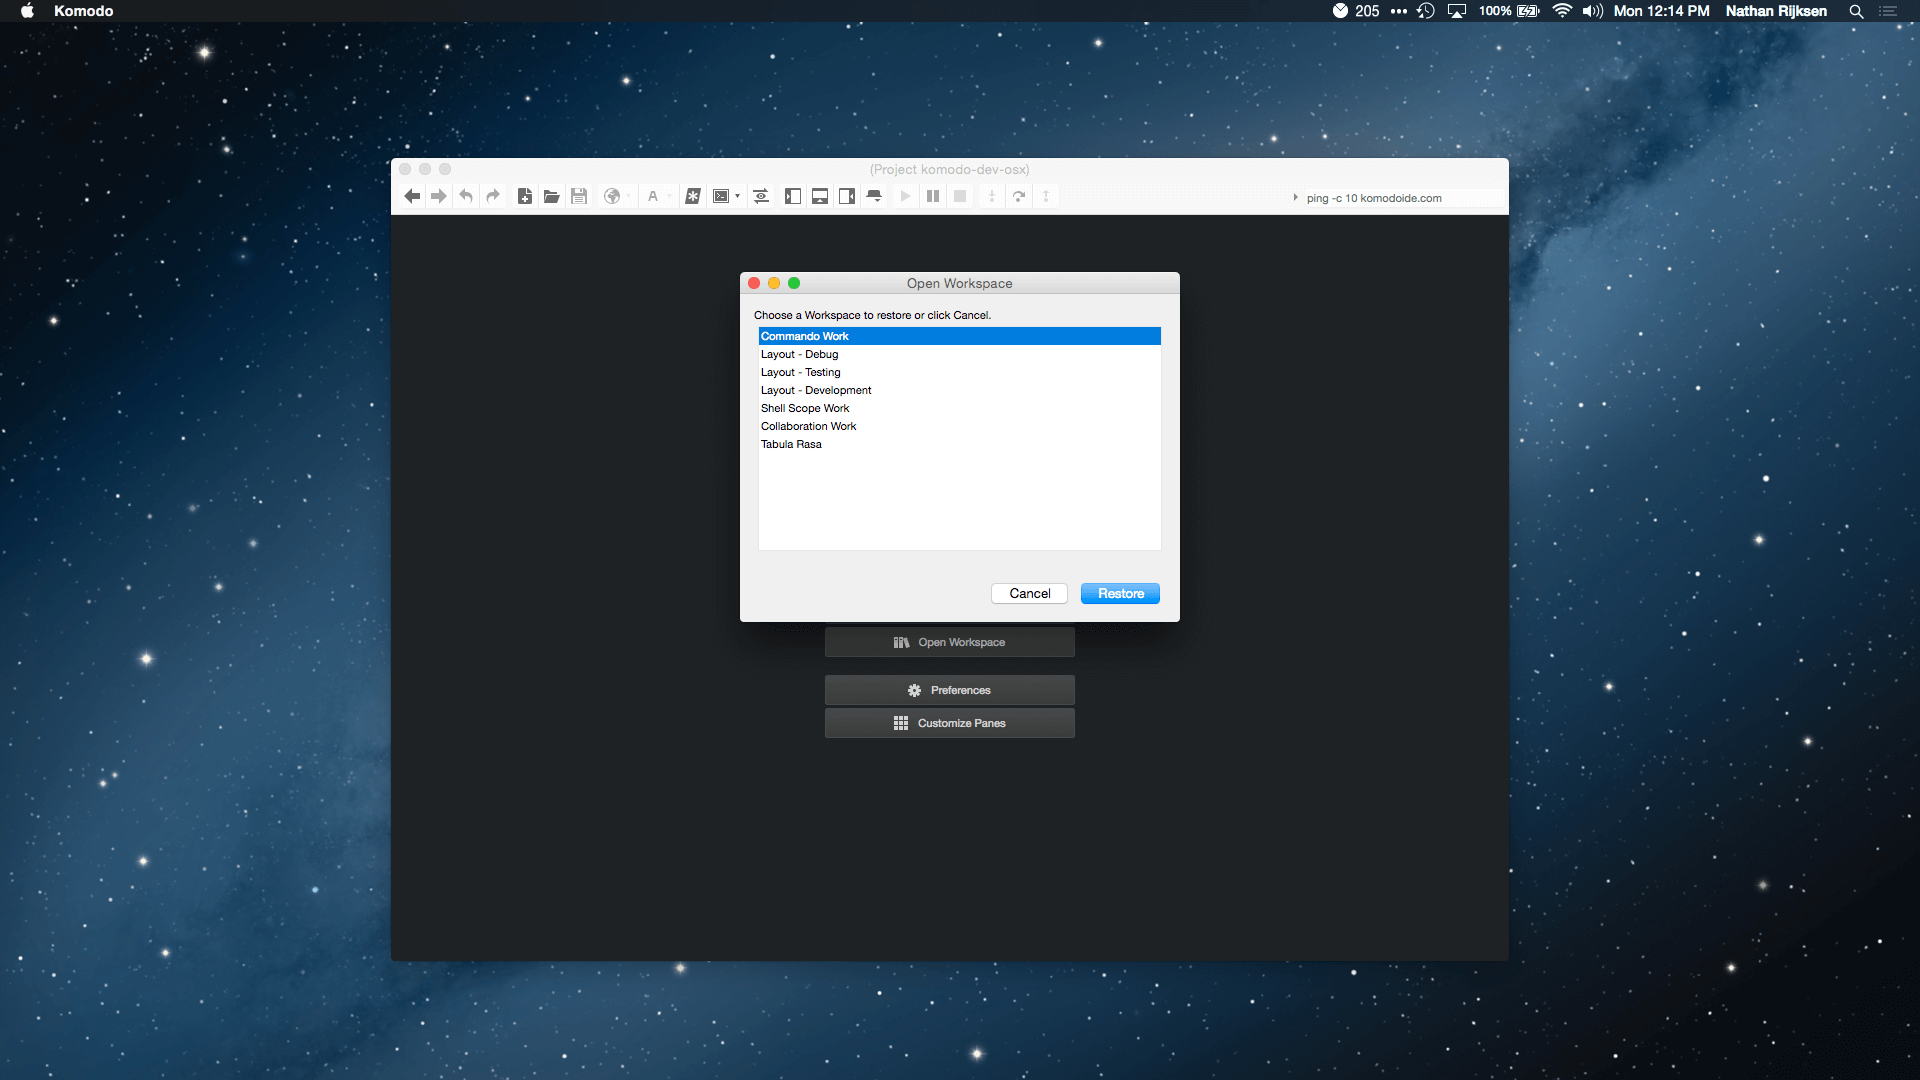
Task: Click Open Workspace button in main window
Action: pyautogui.click(x=949, y=642)
